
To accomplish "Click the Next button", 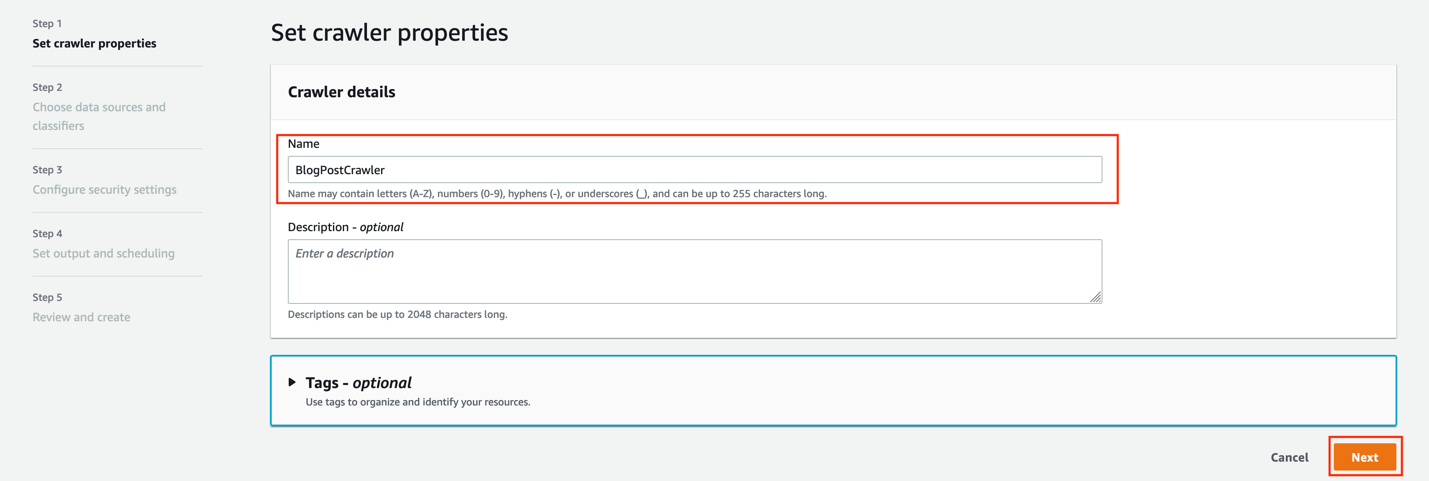I will pyautogui.click(x=1365, y=457).
